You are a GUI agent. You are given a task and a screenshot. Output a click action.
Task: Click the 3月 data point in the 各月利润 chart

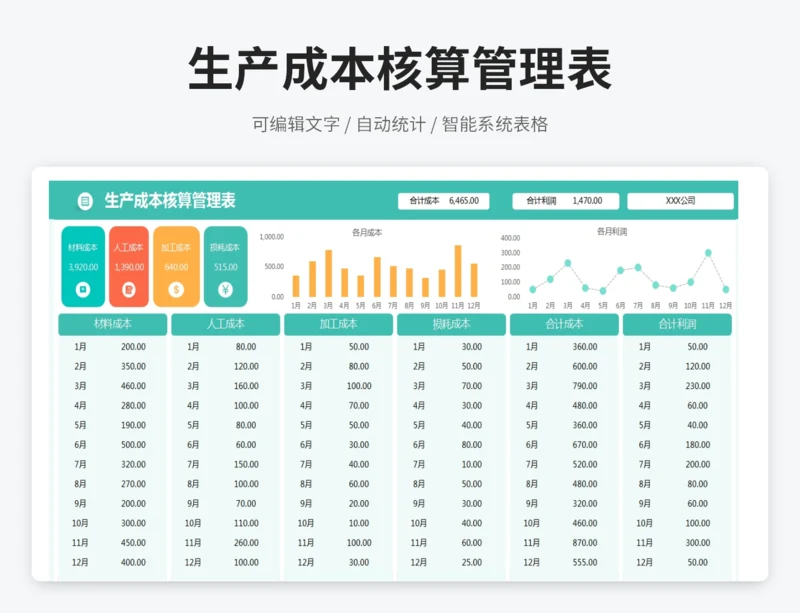pos(568,263)
